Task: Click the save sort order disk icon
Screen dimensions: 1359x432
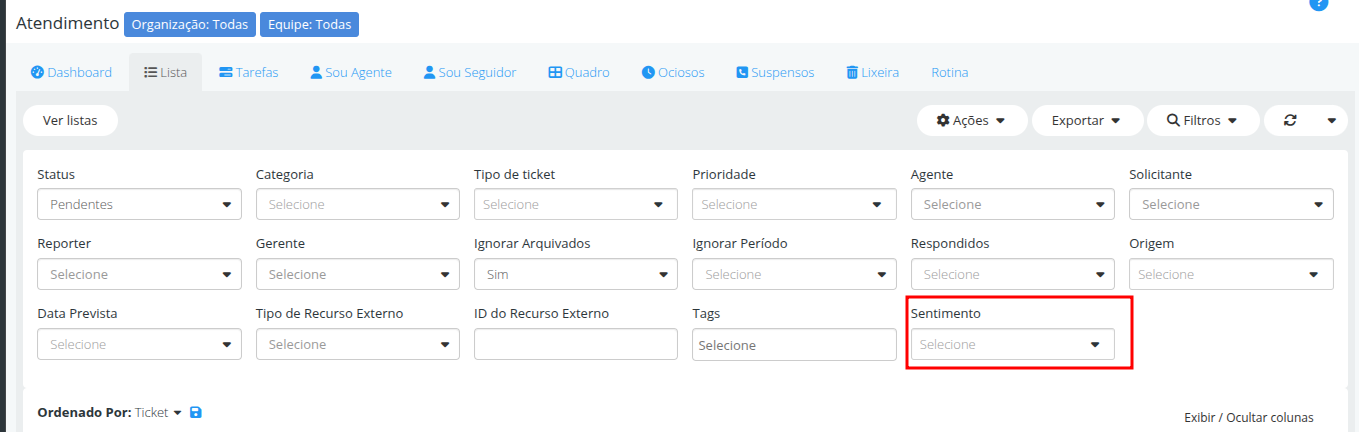Action: [196, 412]
